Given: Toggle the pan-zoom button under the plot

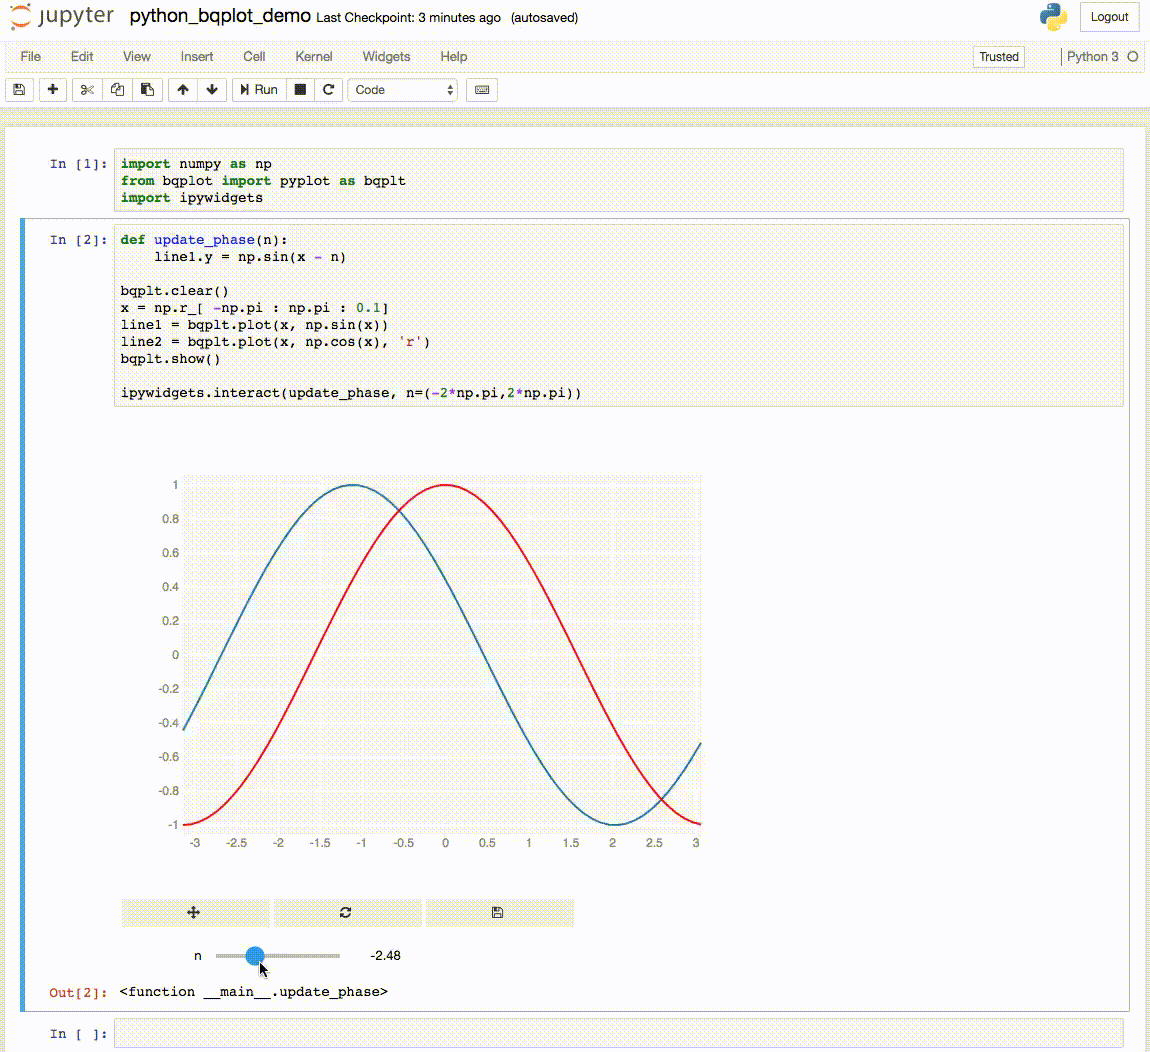Looking at the screenshot, I should (195, 912).
